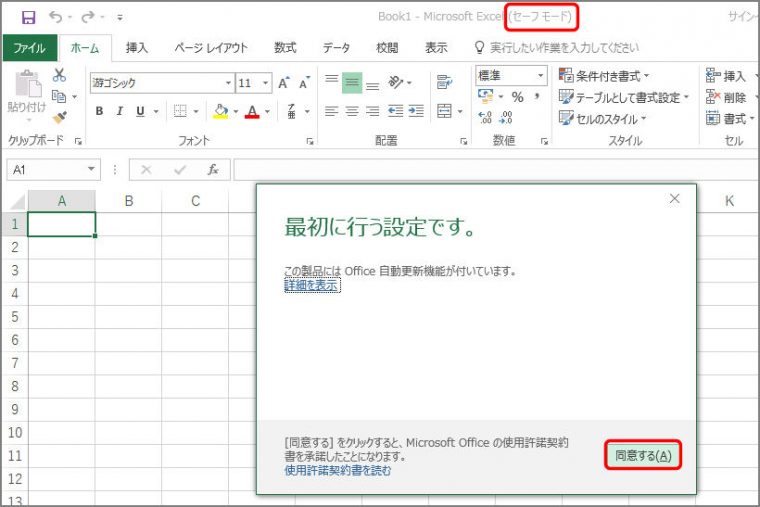Click the Align Right icon

tap(373, 111)
